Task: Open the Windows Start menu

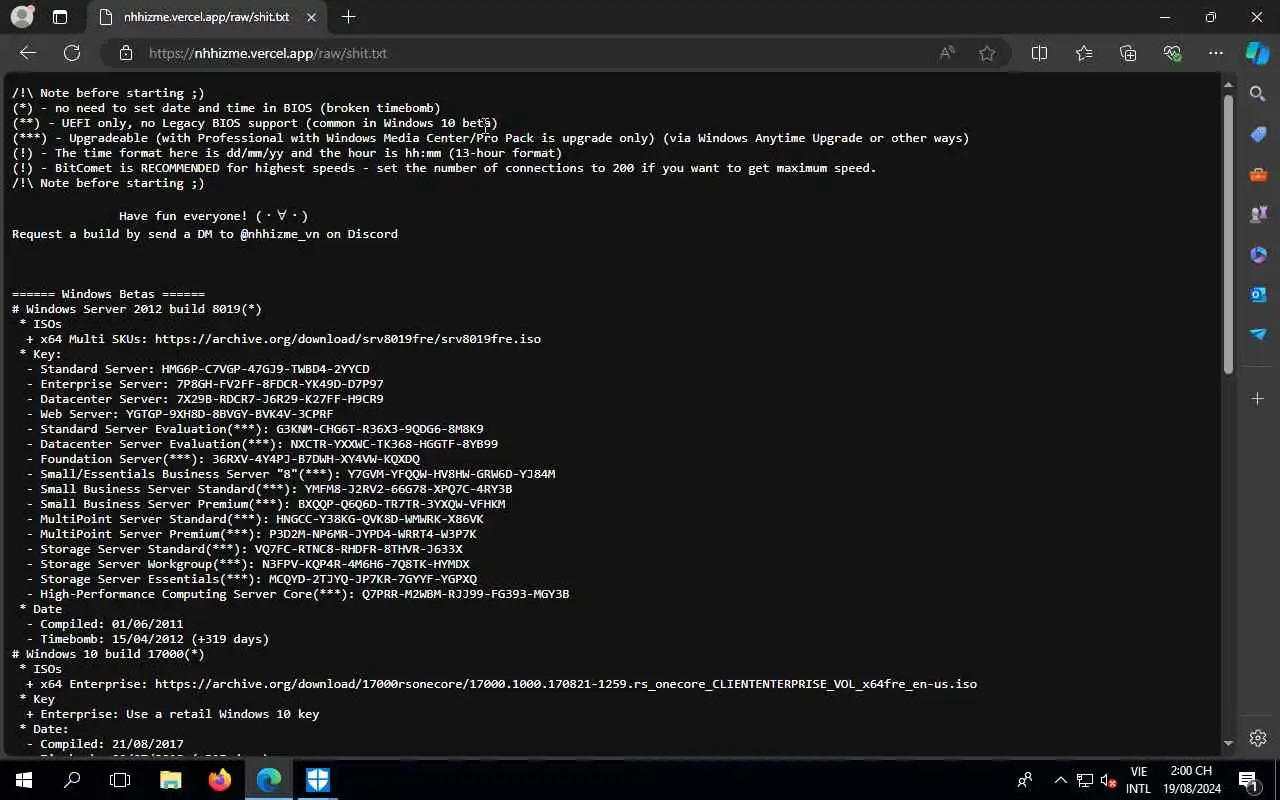Action: pos(24,779)
